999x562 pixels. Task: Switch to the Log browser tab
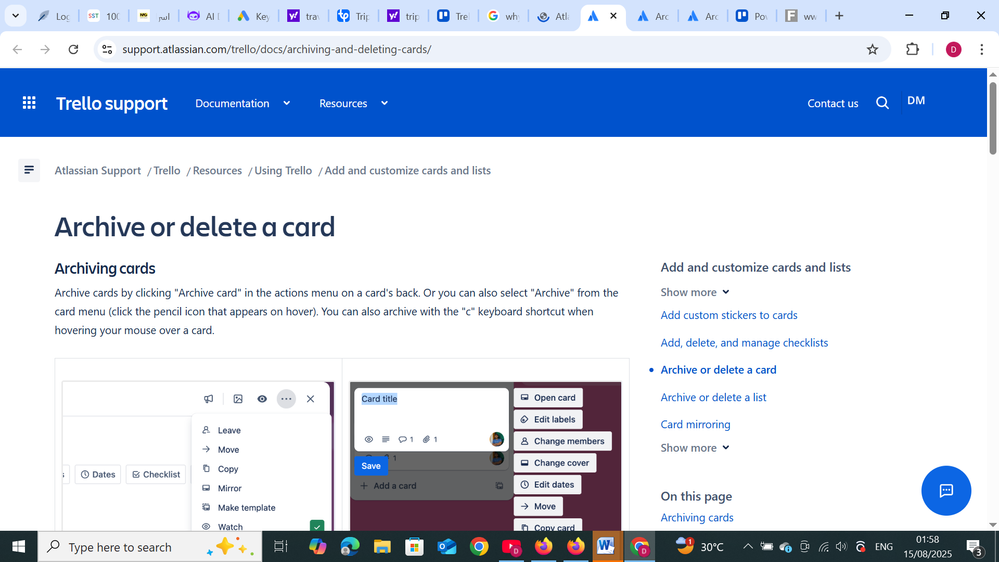pyautogui.click(x=54, y=16)
